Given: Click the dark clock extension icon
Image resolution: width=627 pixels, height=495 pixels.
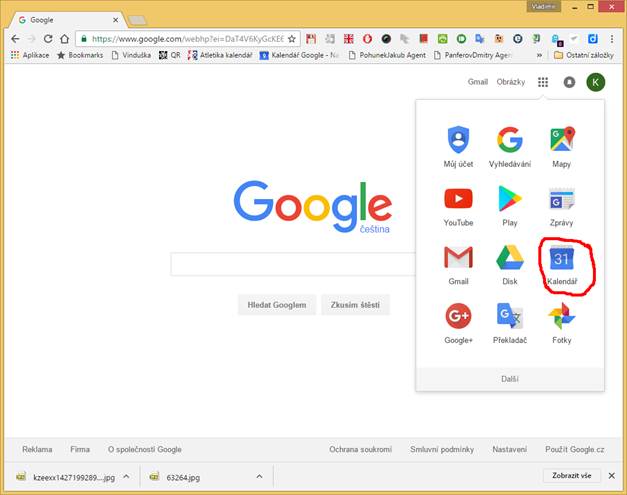Looking at the screenshot, I should click(x=517, y=39).
